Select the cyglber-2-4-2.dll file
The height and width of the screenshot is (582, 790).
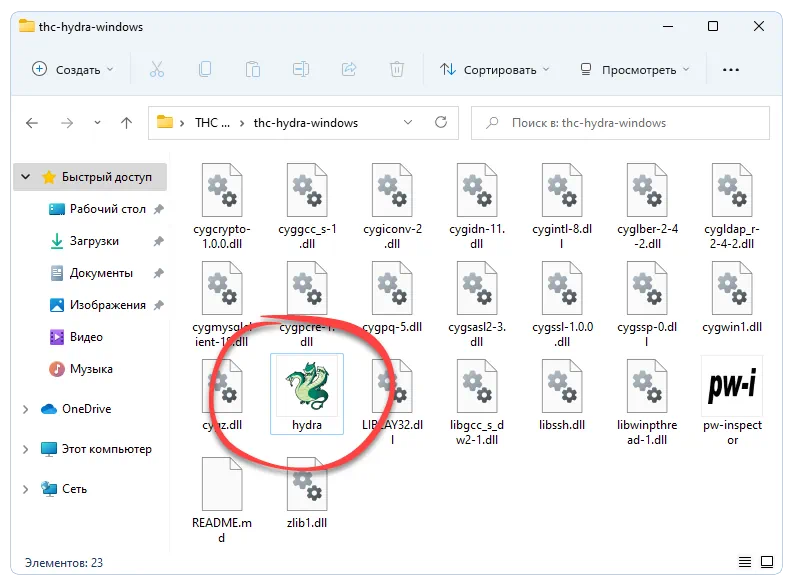pyautogui.click(x=647, y=206)
